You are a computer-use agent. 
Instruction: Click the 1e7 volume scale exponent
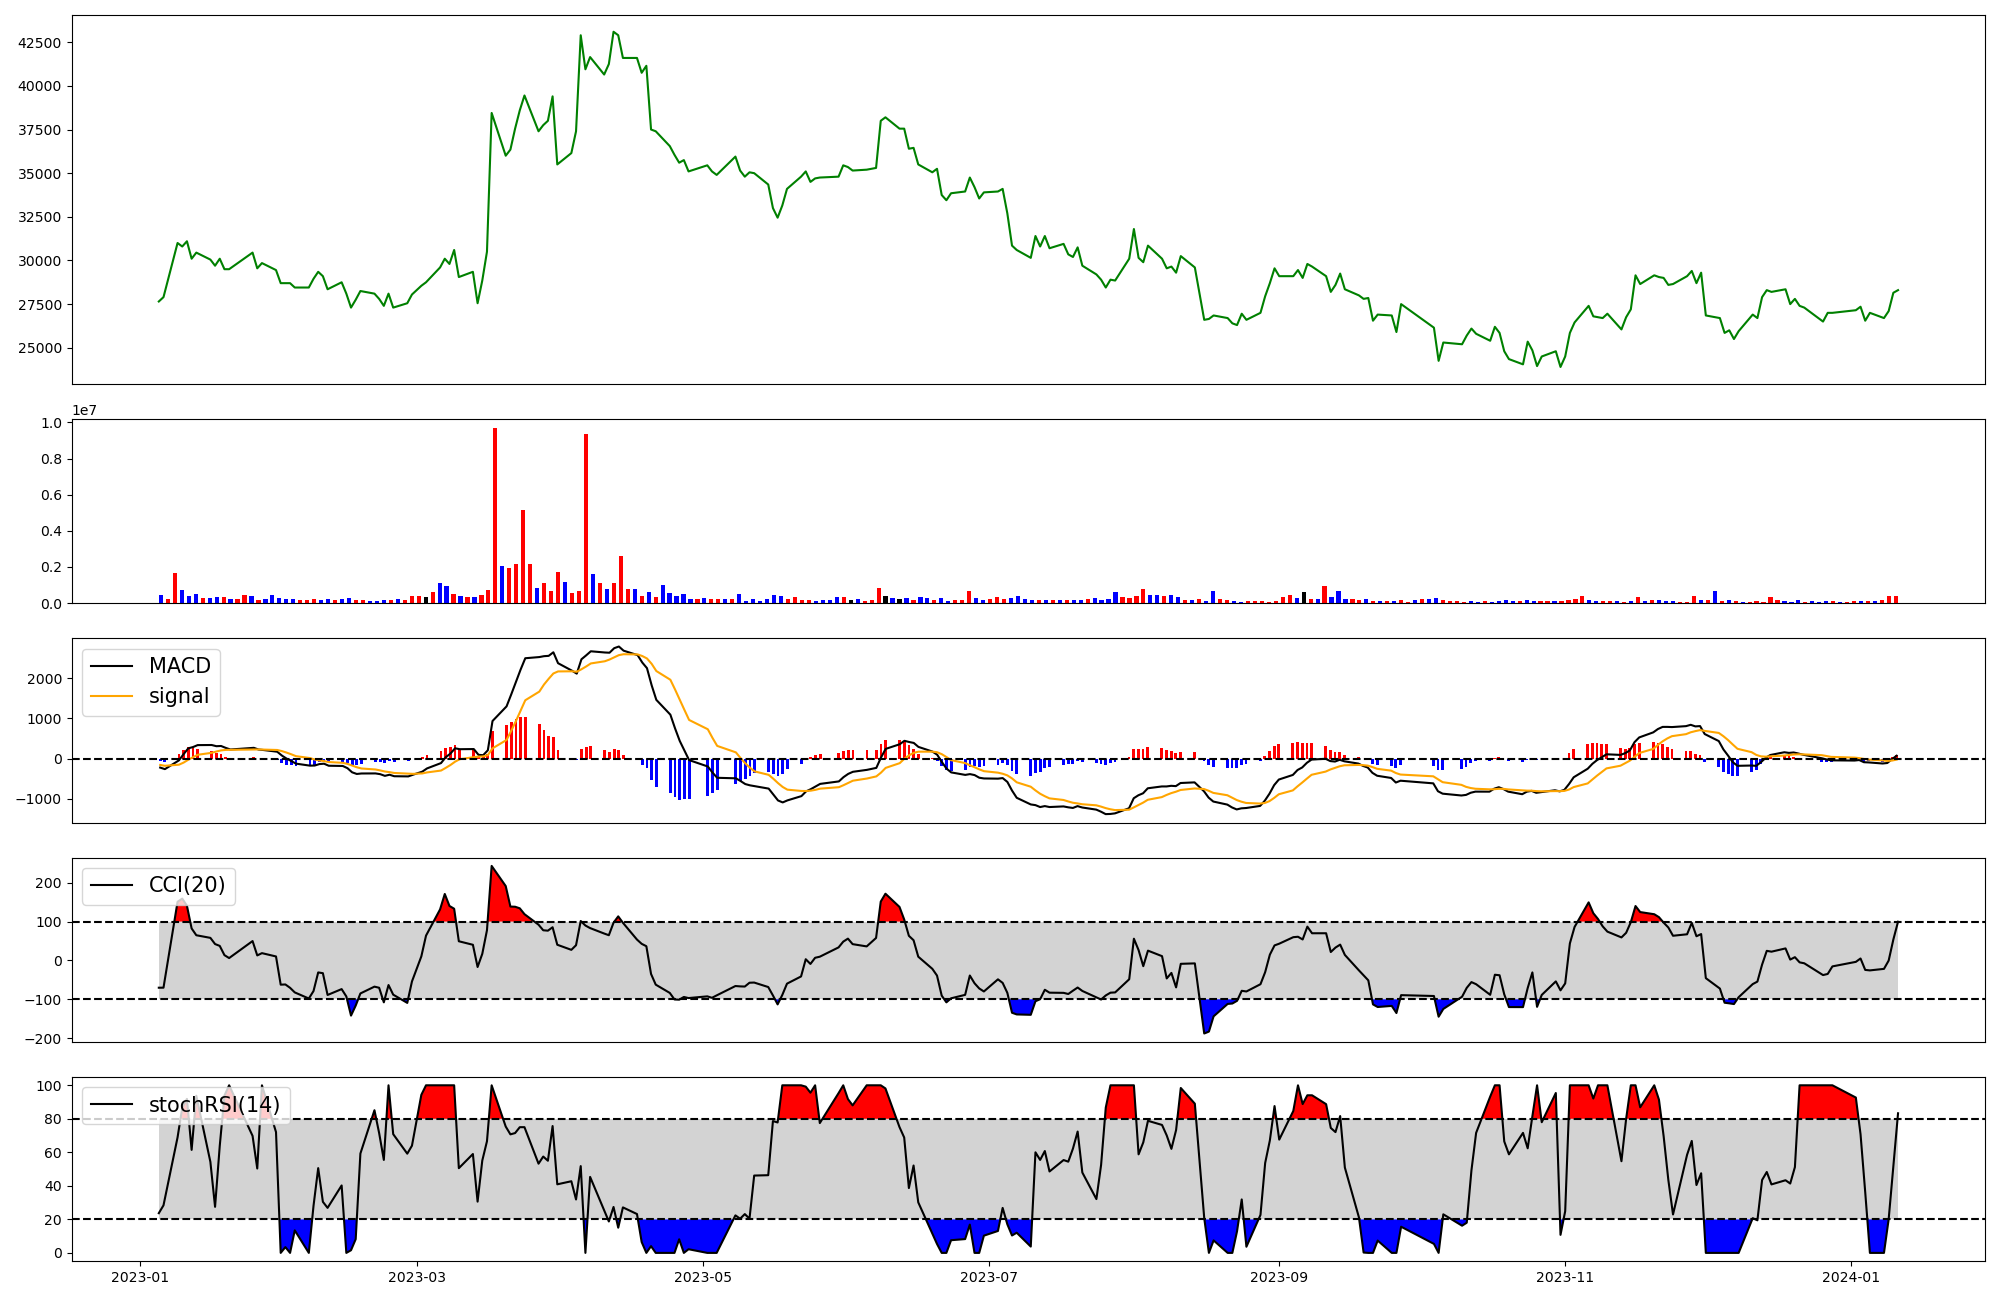pyautogui.click(x=84, y=410)
